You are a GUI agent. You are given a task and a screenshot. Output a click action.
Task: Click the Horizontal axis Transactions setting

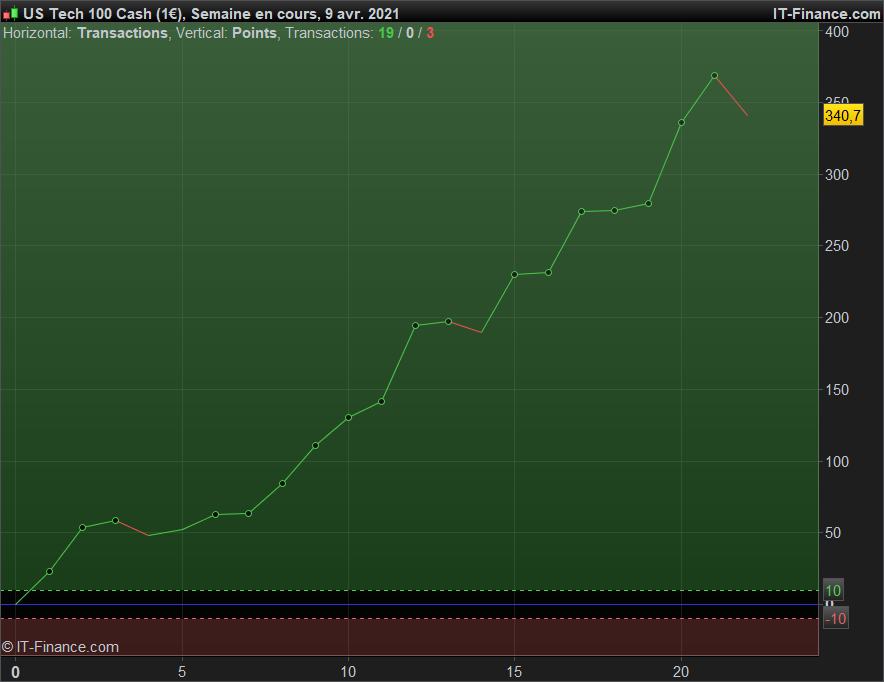pos(122,33)
